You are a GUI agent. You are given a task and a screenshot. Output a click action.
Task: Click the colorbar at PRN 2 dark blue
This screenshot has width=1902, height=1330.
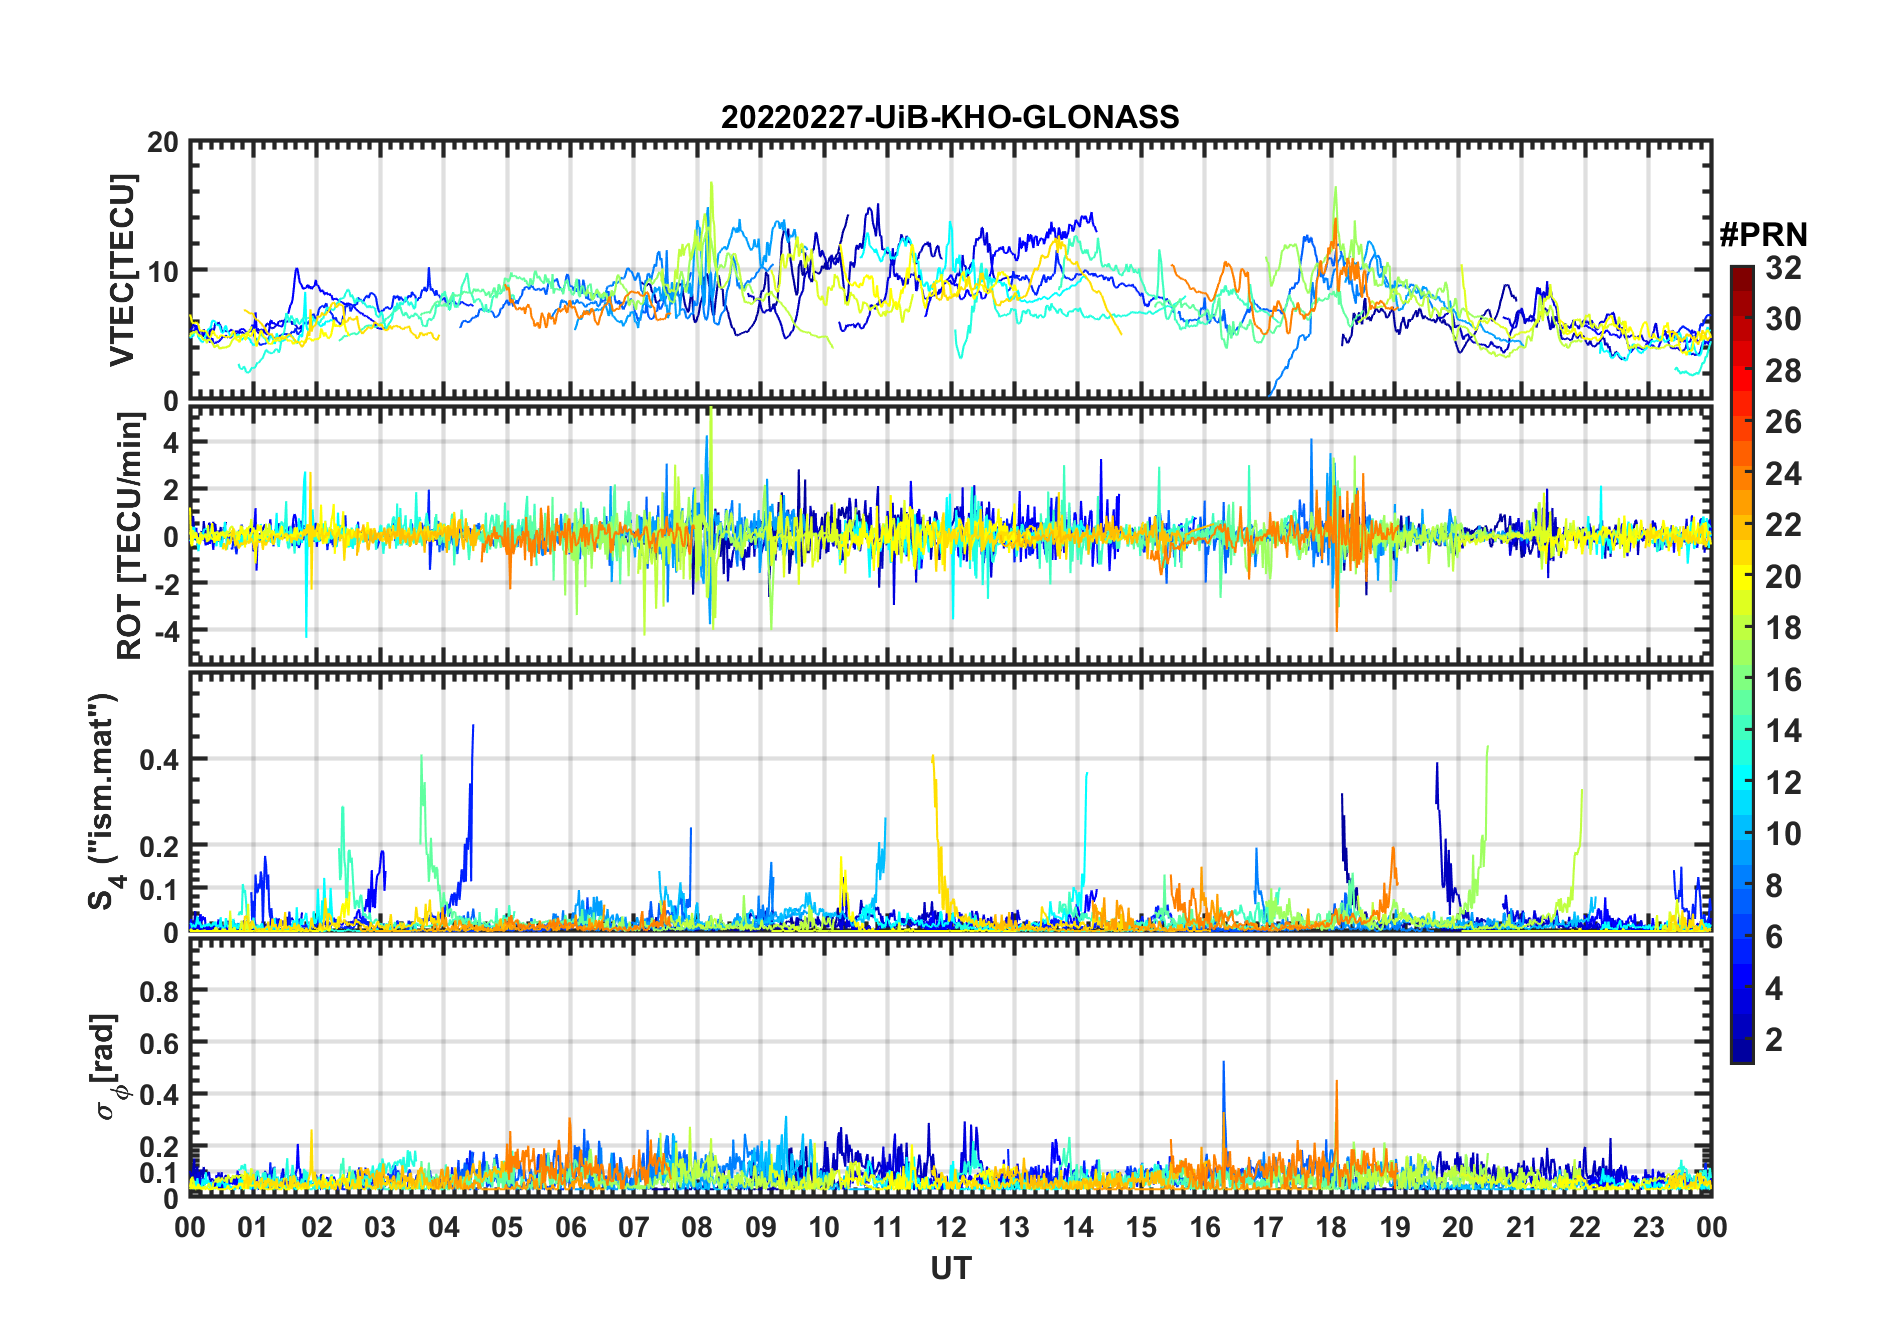pos(1741,1040)
